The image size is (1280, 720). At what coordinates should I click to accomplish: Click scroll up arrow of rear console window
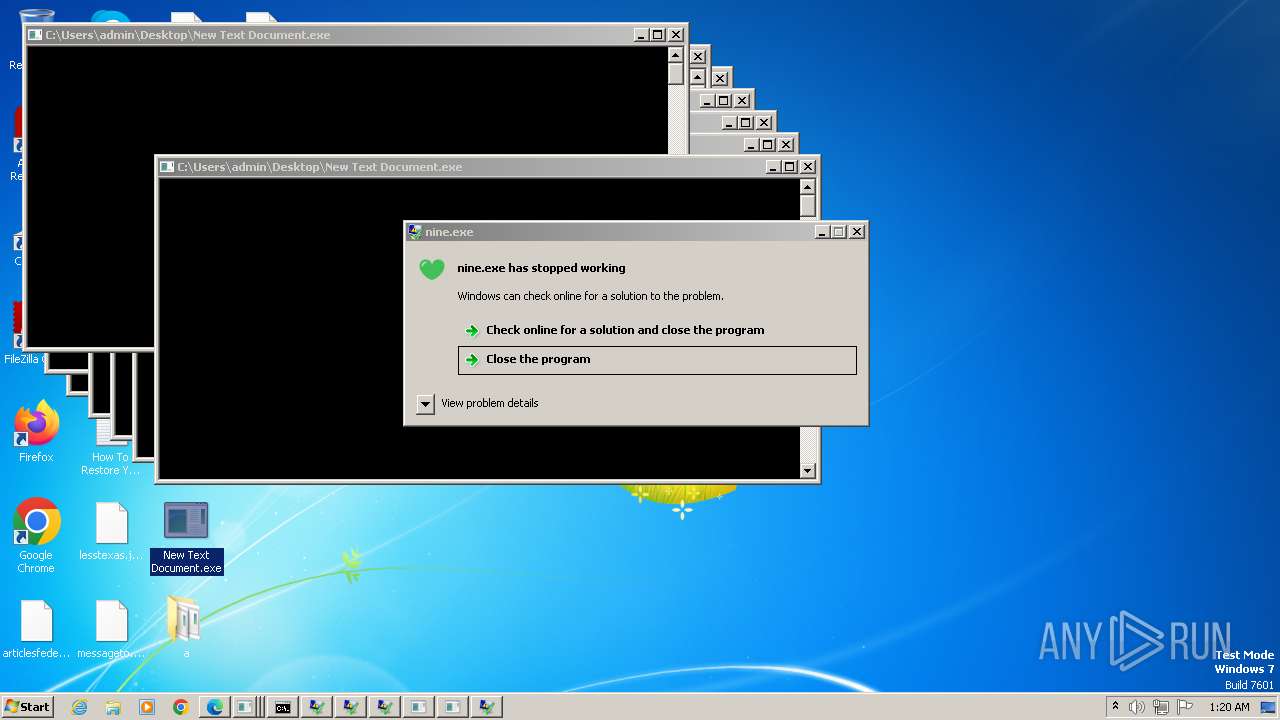point(676,55)
